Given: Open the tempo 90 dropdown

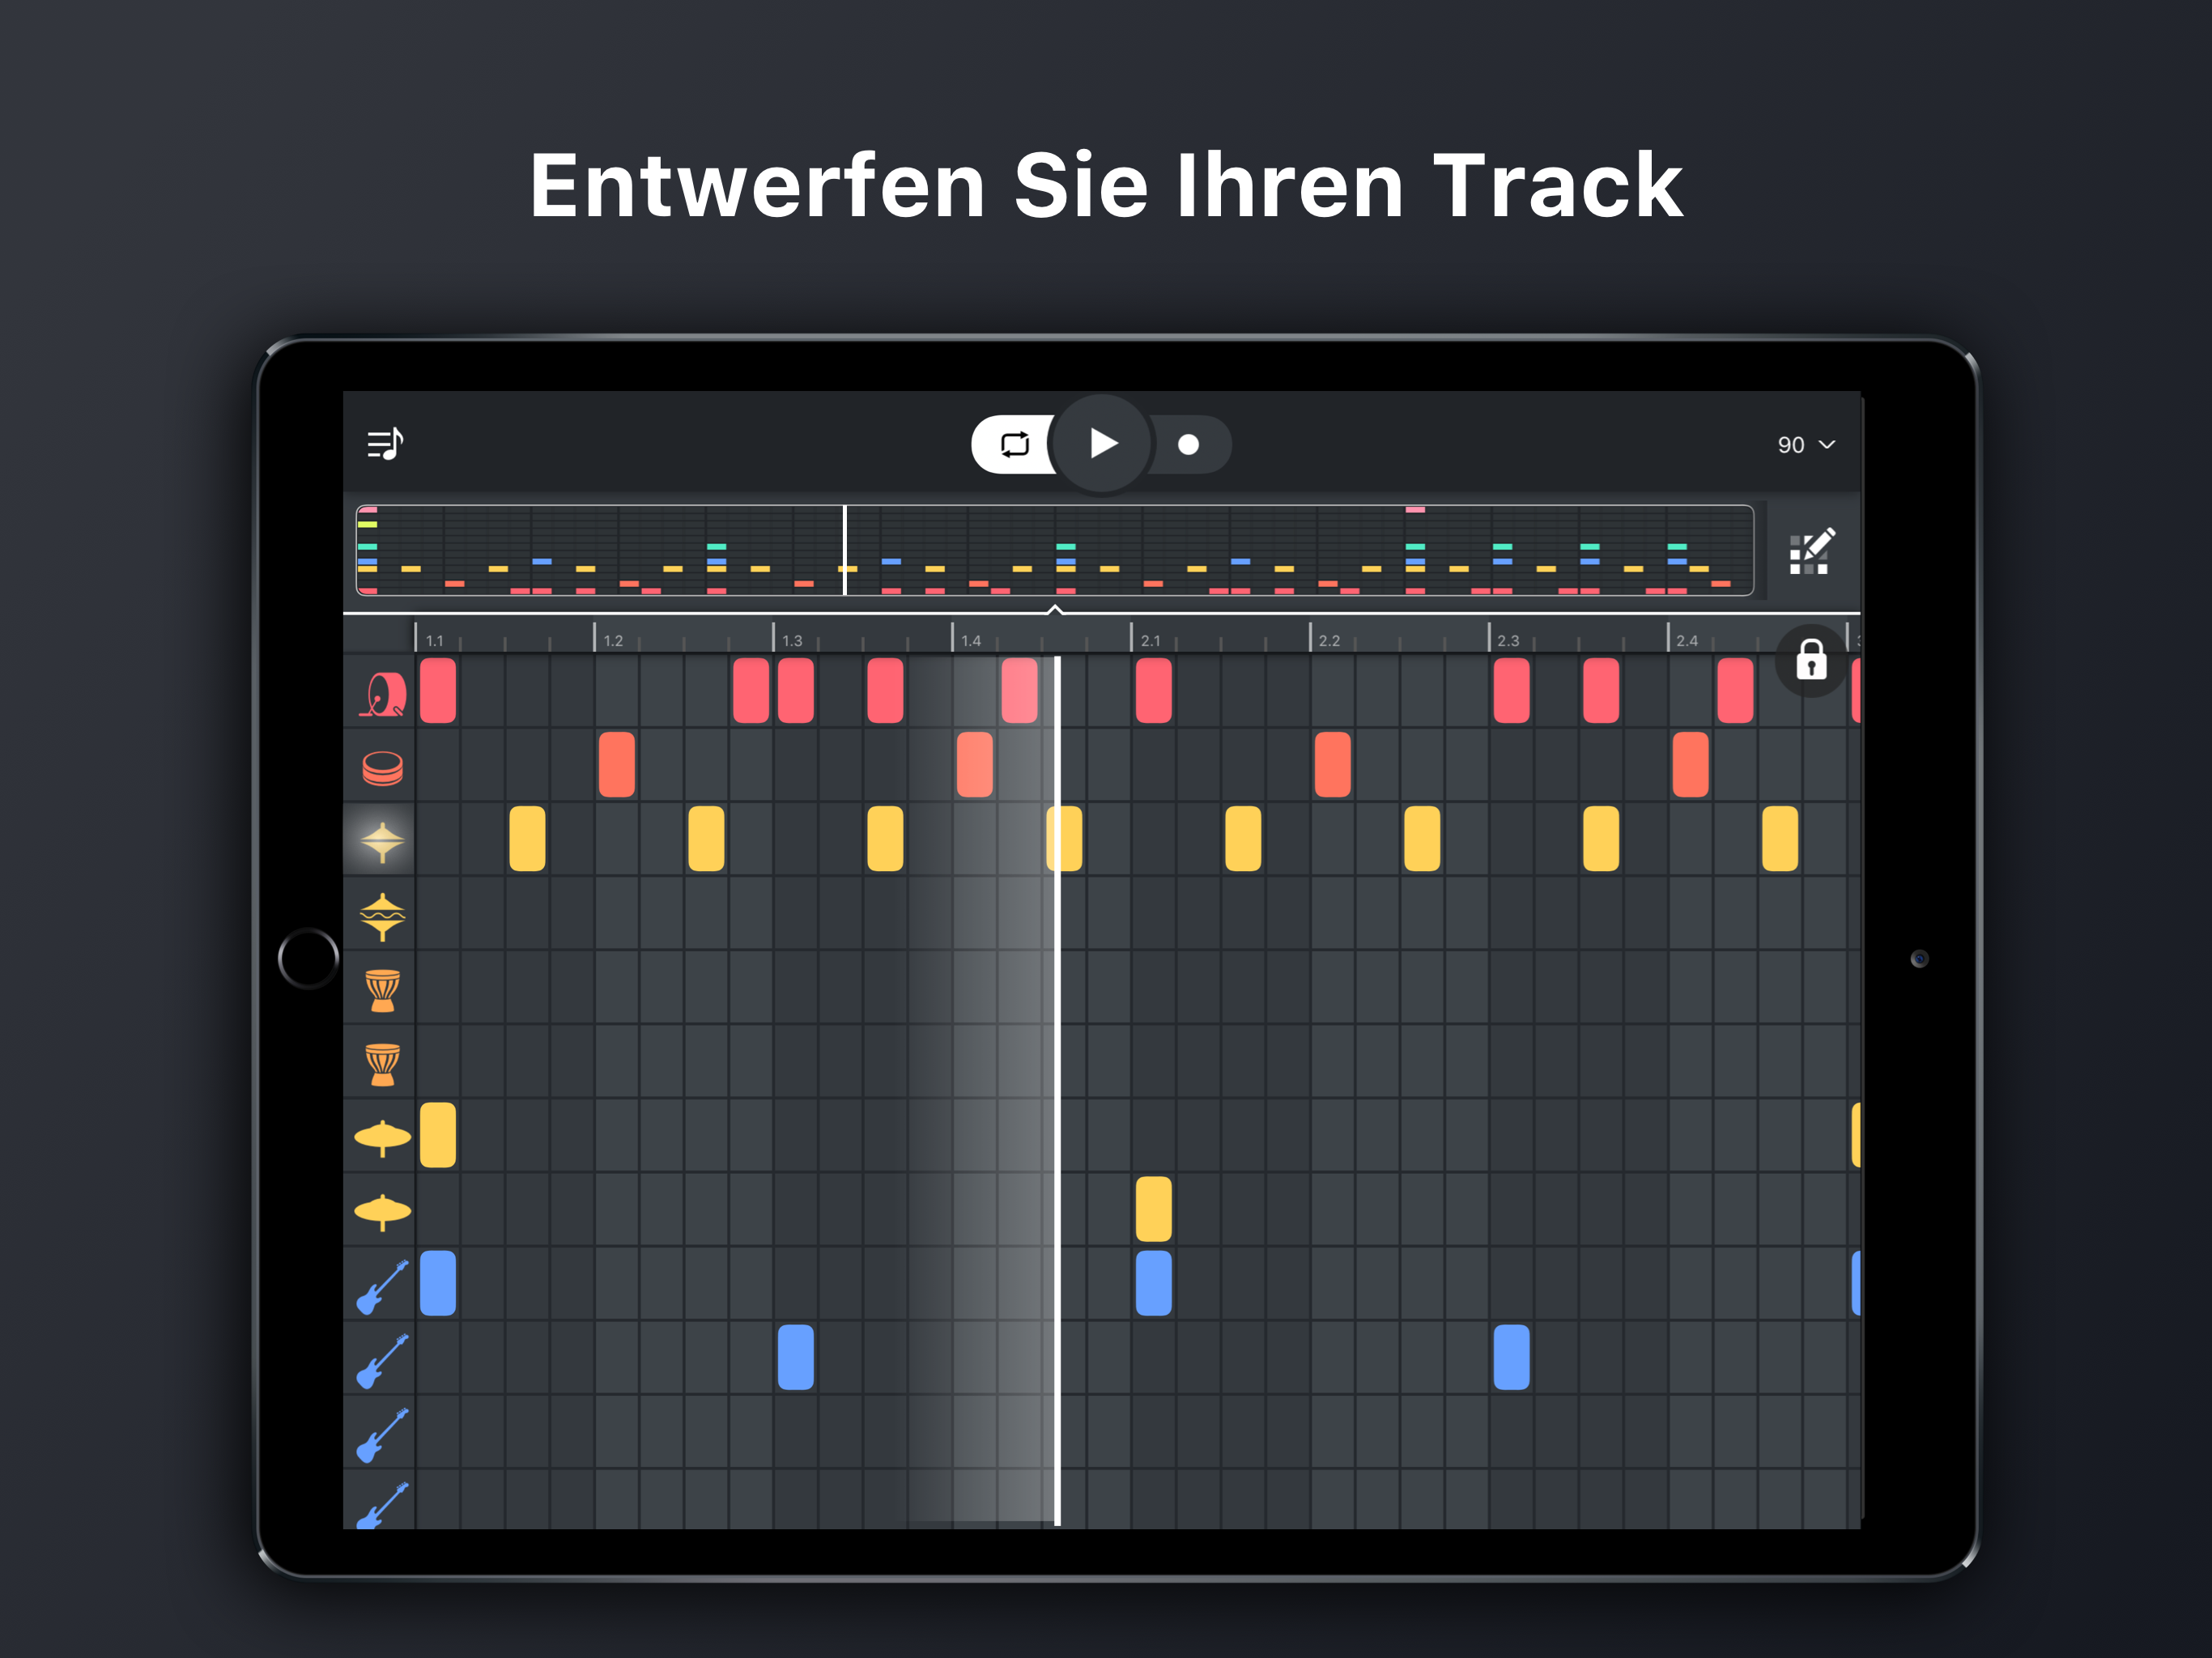Looking at the screenshot, I should [x=1805, y=444].
